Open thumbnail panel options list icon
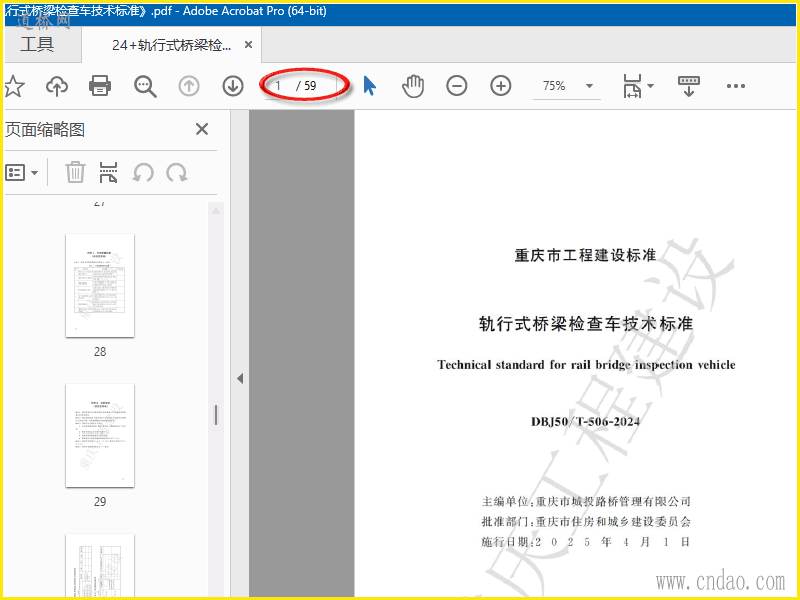800x600 pixels. point(15,172)
